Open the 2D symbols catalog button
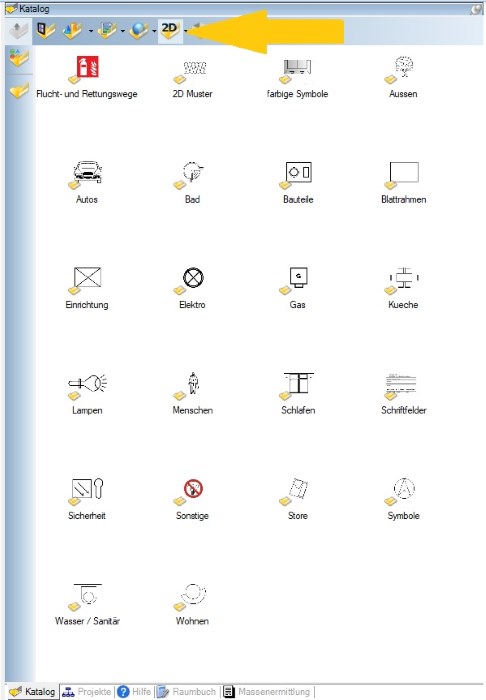486x700 pixels. tap(170, 31)
